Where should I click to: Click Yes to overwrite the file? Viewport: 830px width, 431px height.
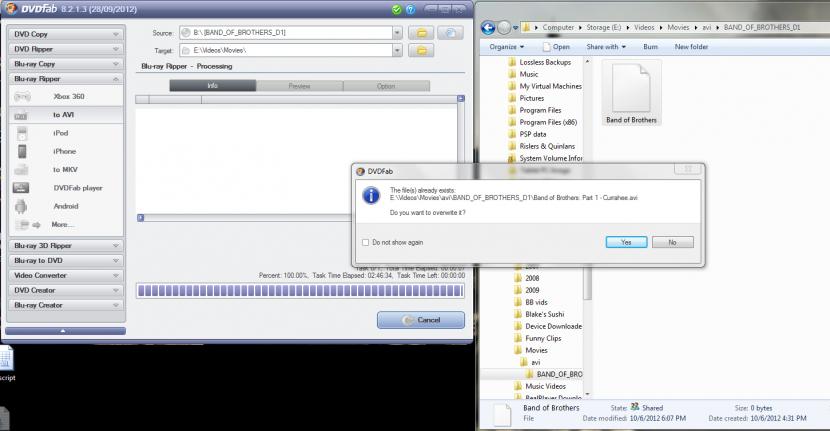click(x=626, y=242)
